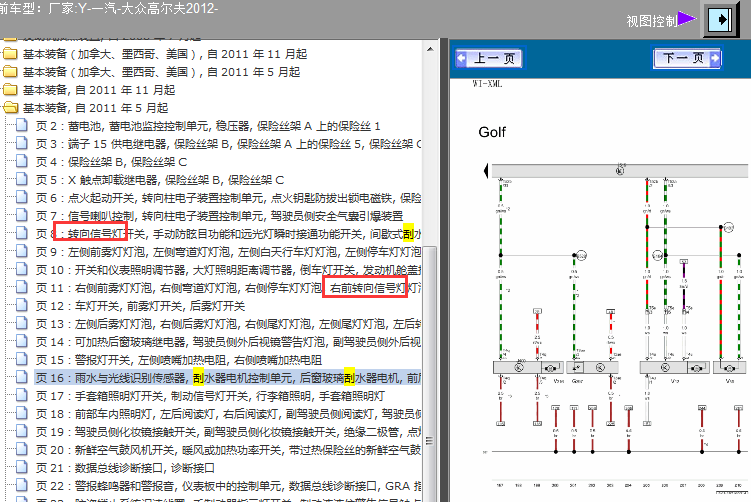This screenshot has width=751, height=502.
Task: Open folder 基本装备(加拿大、墨西哥、美国) 自2011年5月起
Action: [x=161, y=72]
